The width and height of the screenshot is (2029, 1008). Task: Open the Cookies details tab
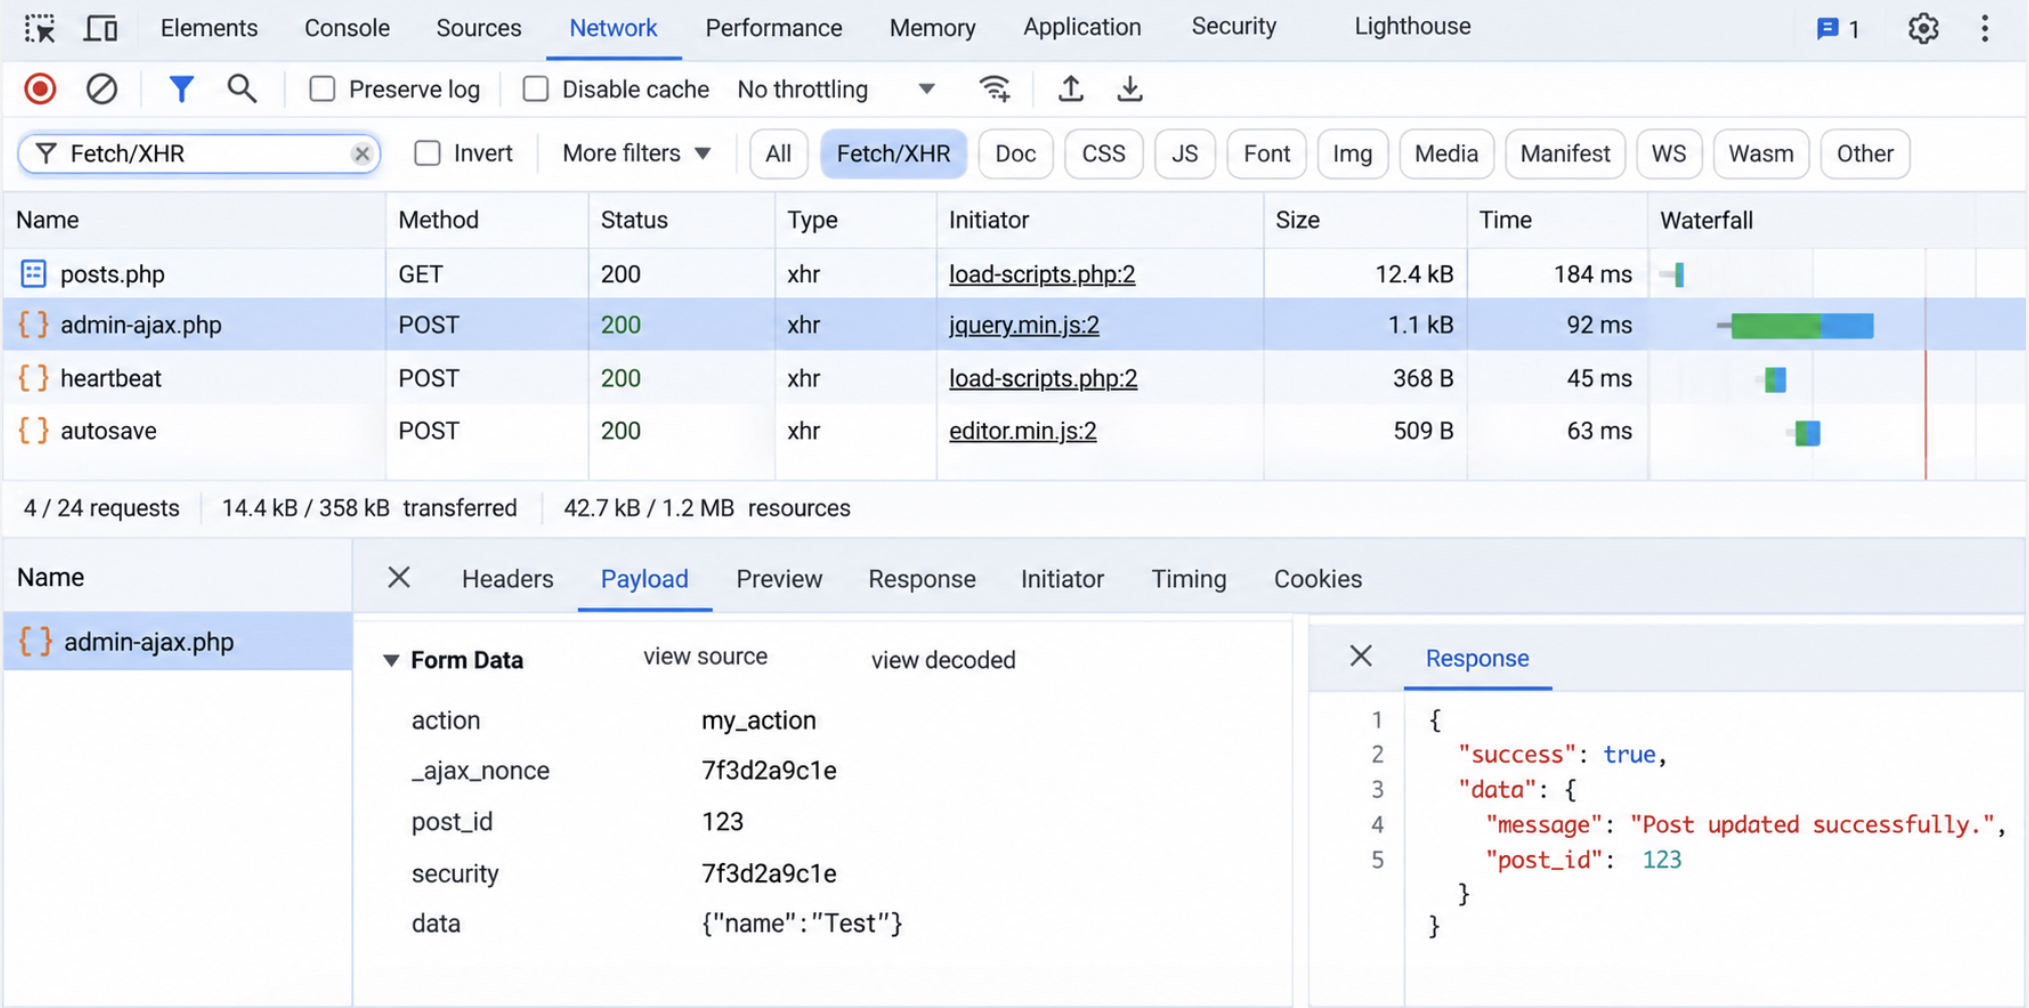pos(1317,579)
